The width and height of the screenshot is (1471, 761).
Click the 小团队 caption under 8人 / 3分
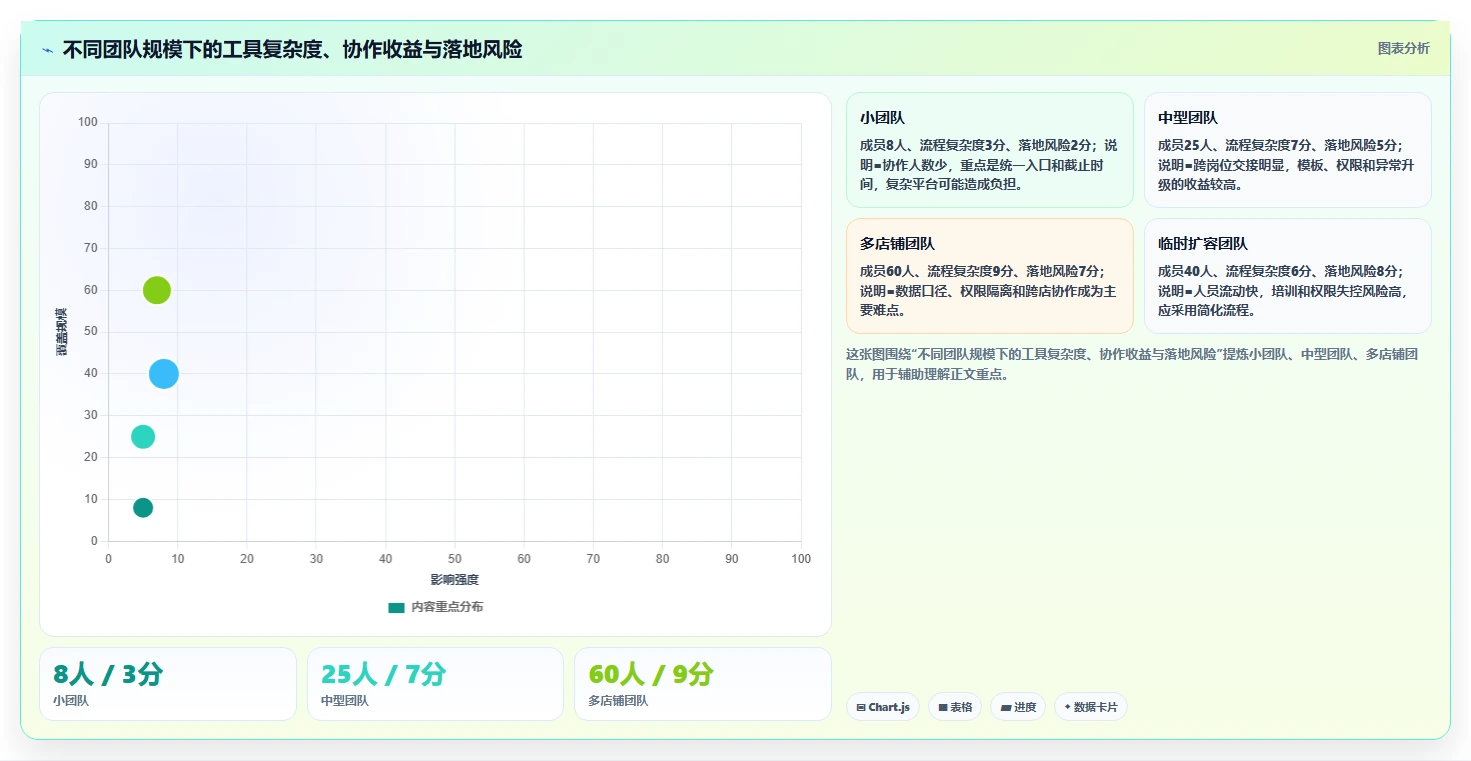(x=71, y=701)
